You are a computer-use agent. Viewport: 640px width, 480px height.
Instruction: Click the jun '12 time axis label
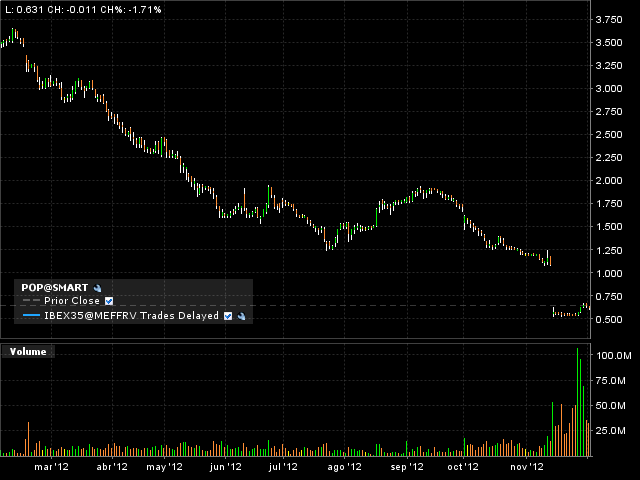[x=225, y=467]
